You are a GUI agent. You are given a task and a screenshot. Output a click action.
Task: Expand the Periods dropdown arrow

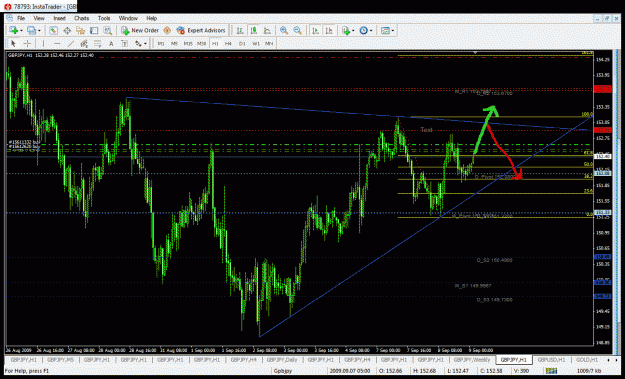pos(371,31)
